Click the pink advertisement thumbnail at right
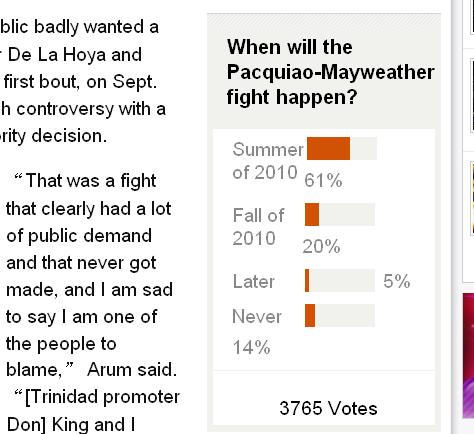 tap(468, 355)
